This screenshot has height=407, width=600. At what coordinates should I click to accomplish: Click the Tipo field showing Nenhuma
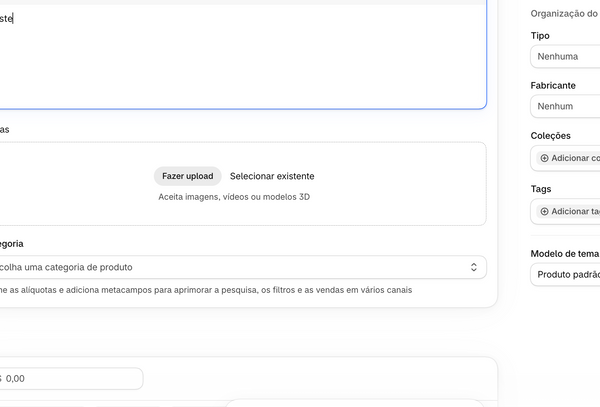[565, 57]
